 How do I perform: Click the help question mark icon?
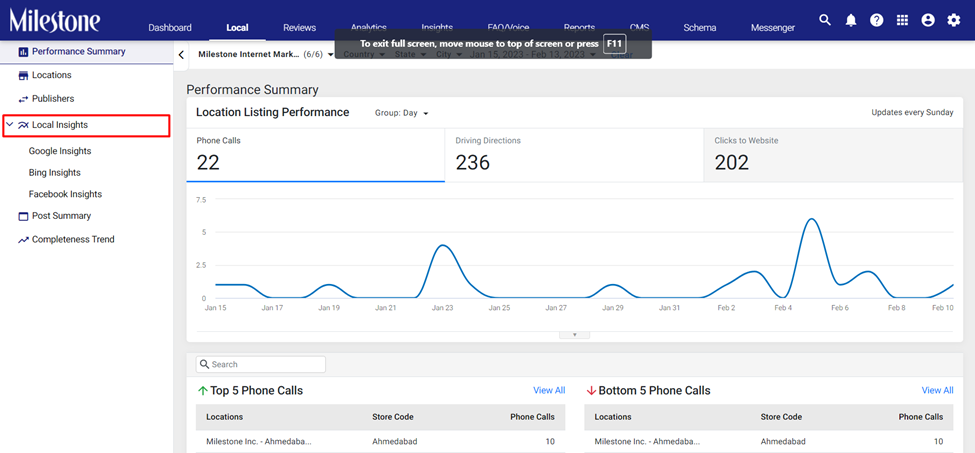pos(877,21)
